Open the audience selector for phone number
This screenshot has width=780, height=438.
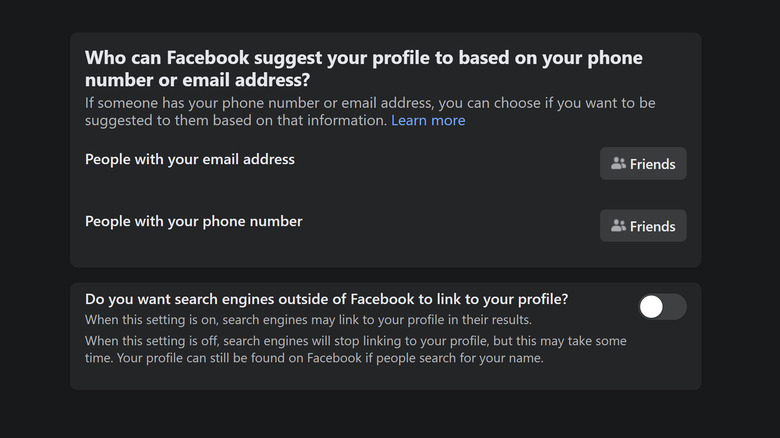(x=643, y=226)
